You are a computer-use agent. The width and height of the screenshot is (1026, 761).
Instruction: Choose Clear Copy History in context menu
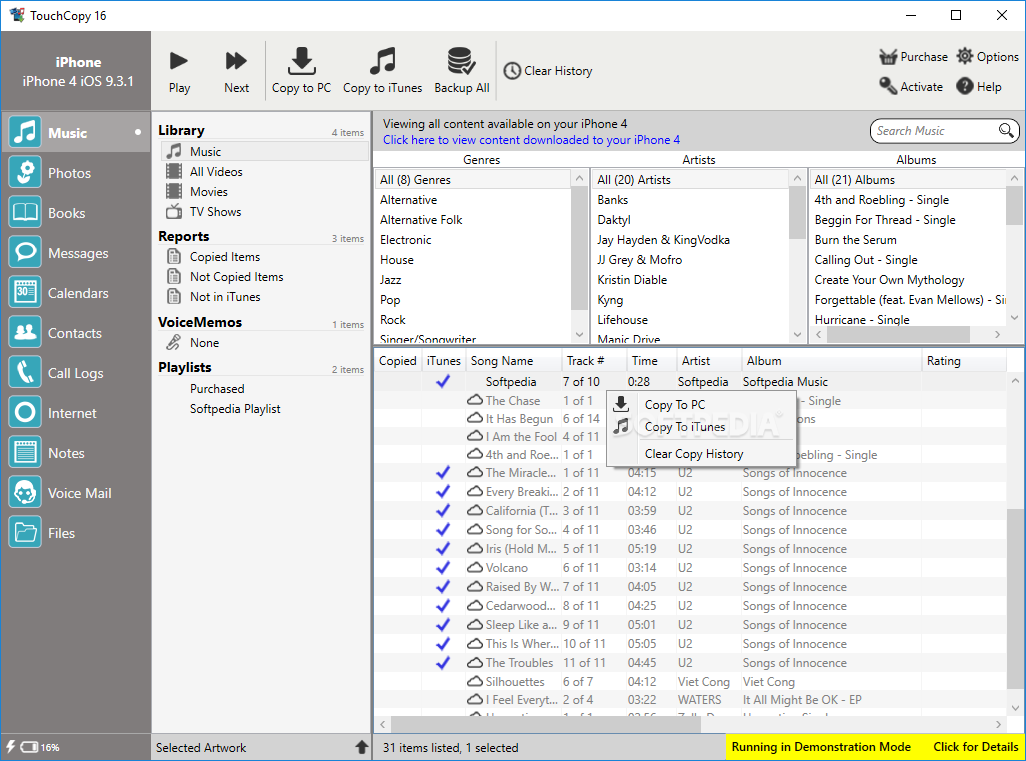pyautogui.click(x=700, y=453)
